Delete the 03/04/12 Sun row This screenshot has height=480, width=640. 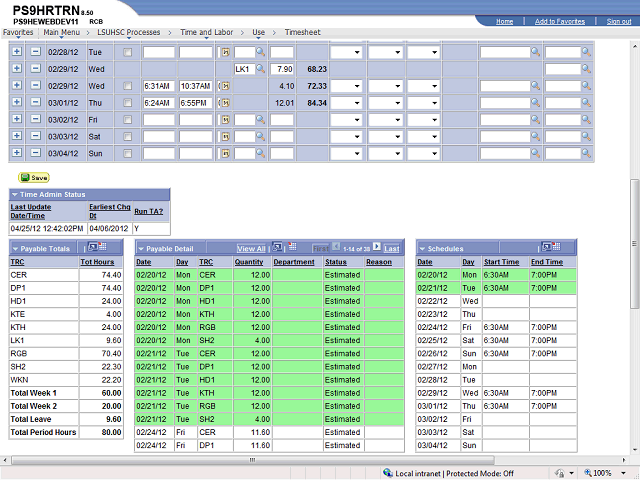[x=36, y=153]
